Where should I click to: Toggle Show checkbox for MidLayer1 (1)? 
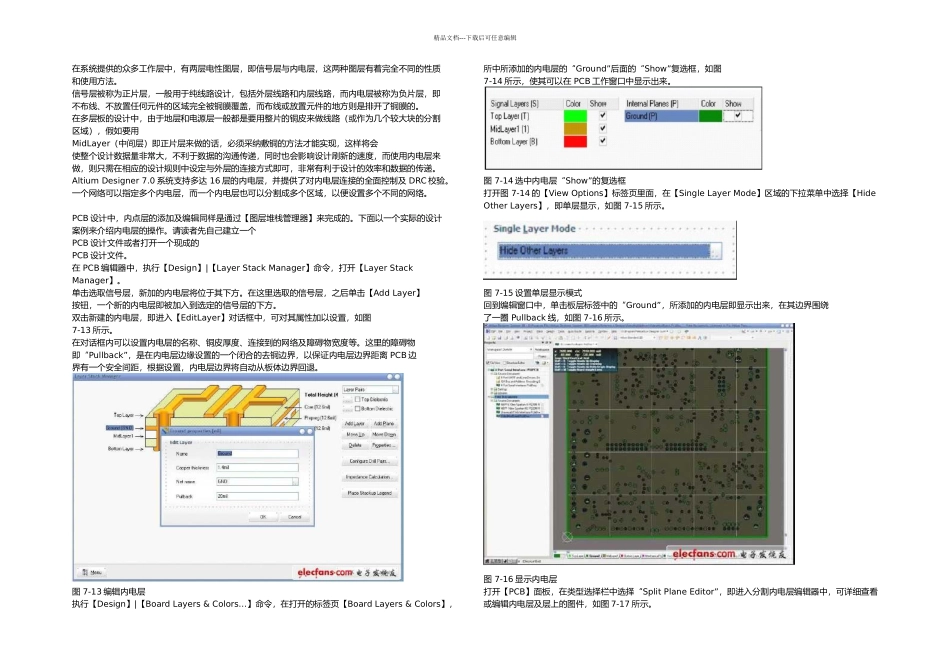[603, 128]
